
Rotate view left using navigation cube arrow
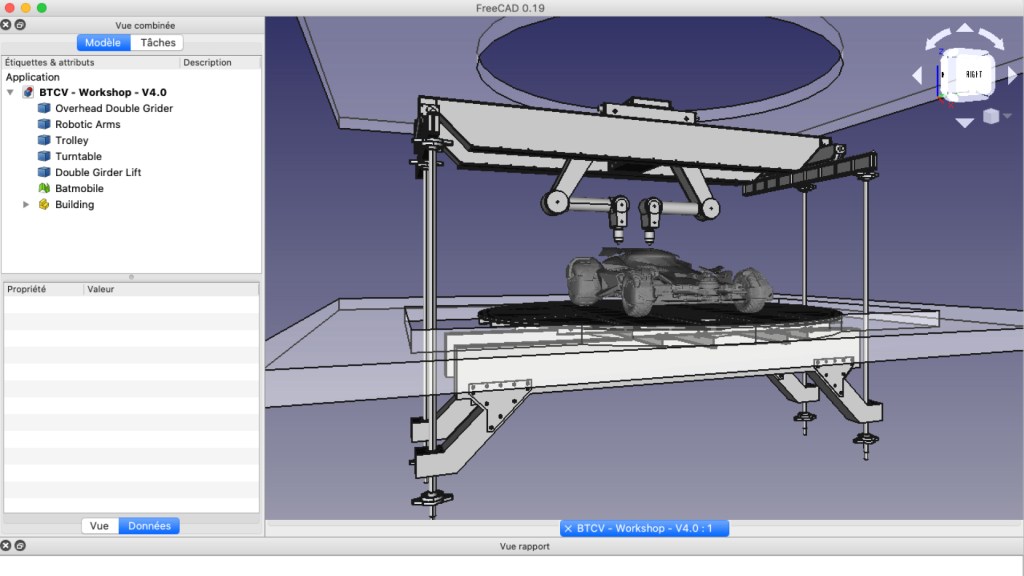click(x=918, y=76)
